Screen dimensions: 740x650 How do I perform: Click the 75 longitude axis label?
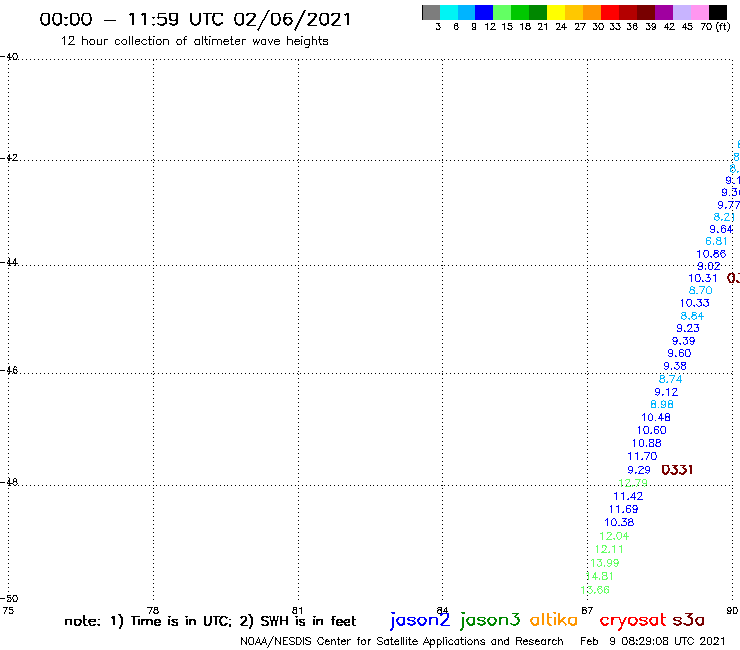[8, 610]
